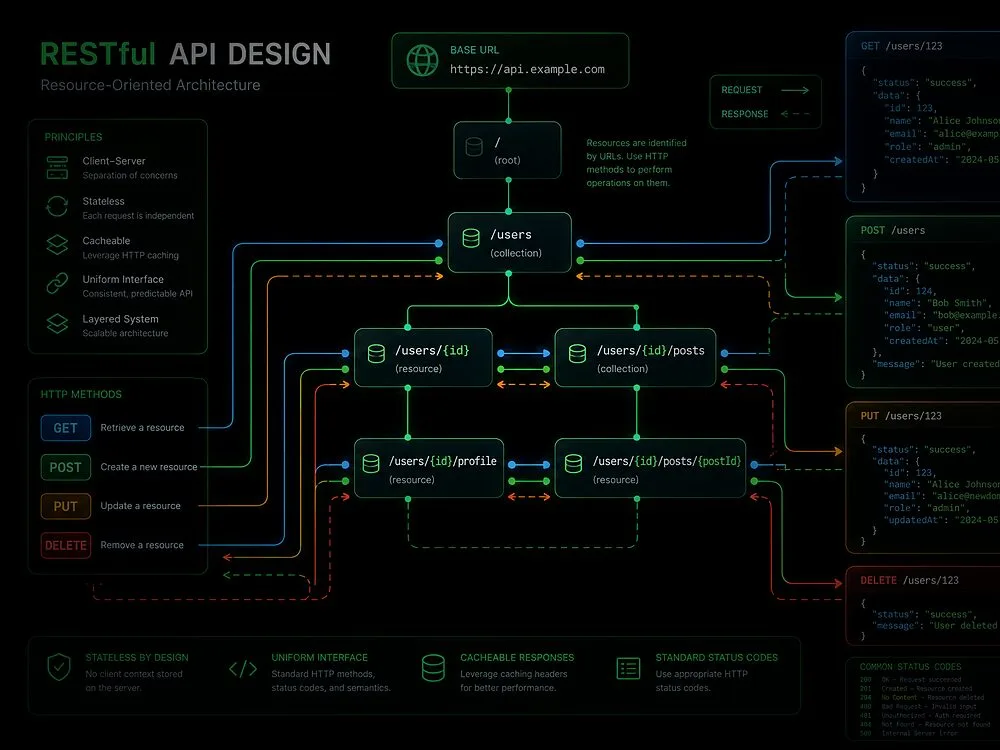Click the database icon in the /users collection node
1000x750 pixels.
coord(471,238)
